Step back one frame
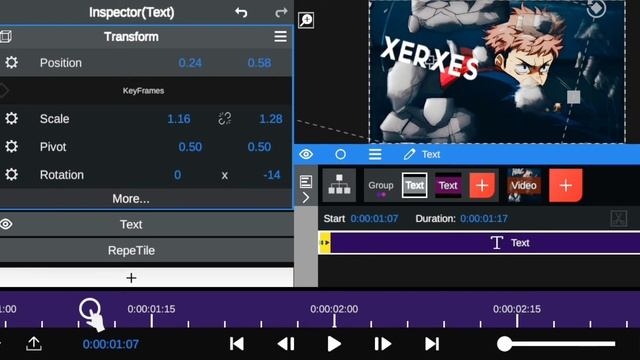The height and width of the screenshot is (360, 640). [x=286, y=344]
